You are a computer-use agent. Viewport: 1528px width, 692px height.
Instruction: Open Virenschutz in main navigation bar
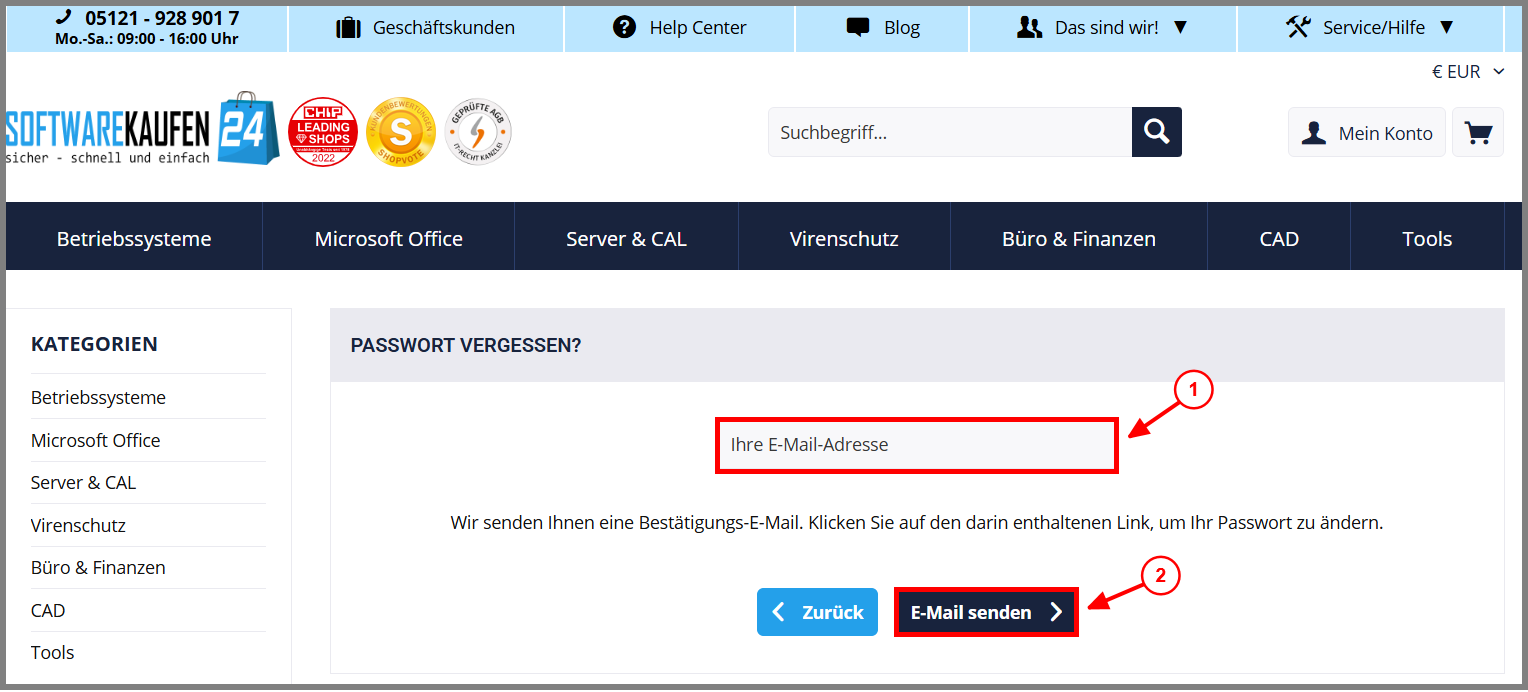coord(844,239)
